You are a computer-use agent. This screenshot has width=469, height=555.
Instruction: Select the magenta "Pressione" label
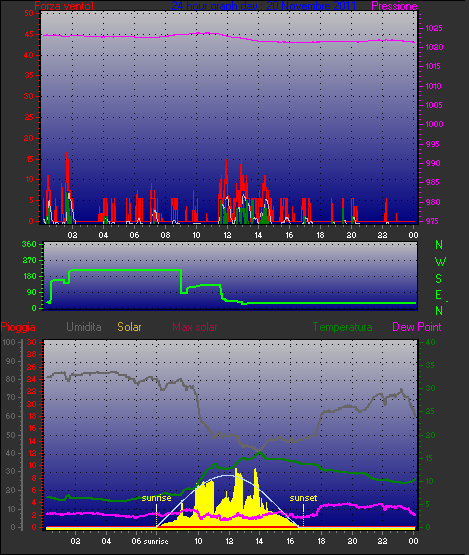394,6
